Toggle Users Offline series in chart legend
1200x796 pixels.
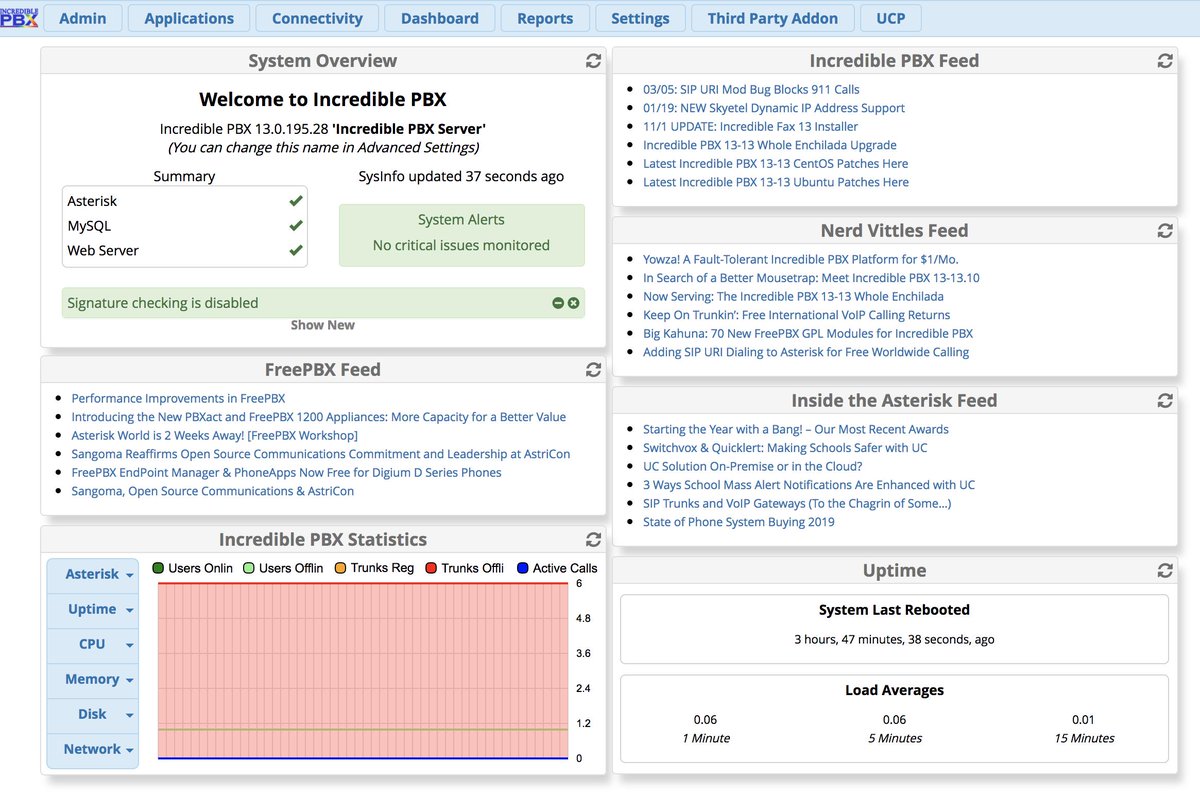point(283,568)
